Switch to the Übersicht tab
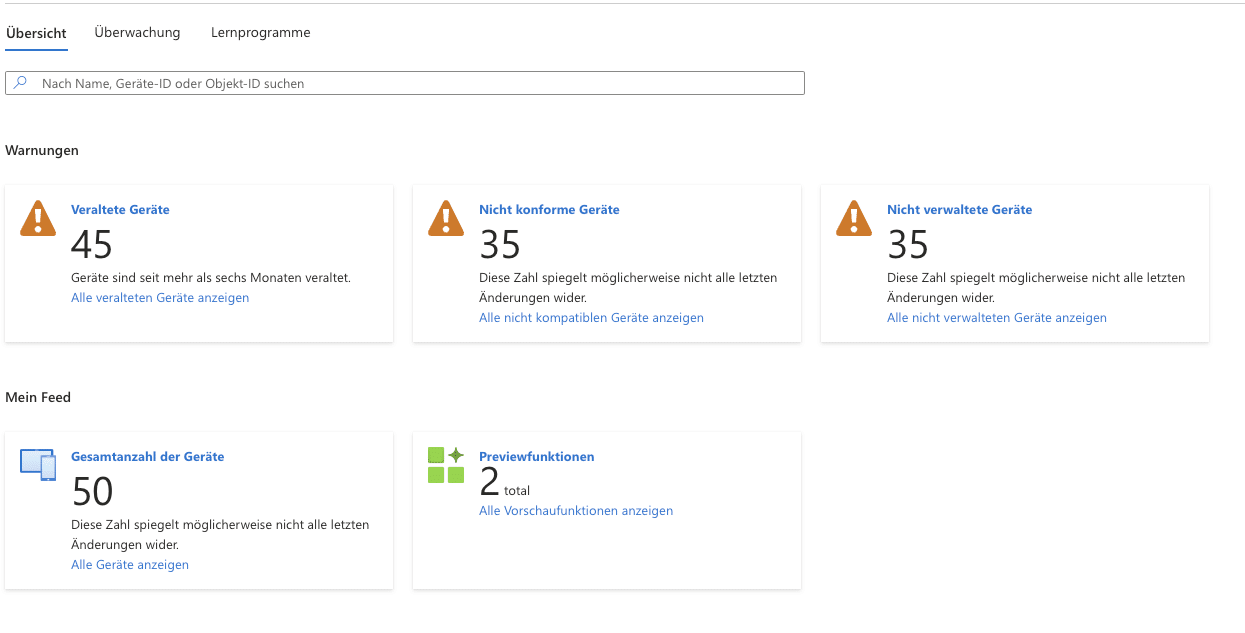1245x633 pixels. tap(36, 33)
